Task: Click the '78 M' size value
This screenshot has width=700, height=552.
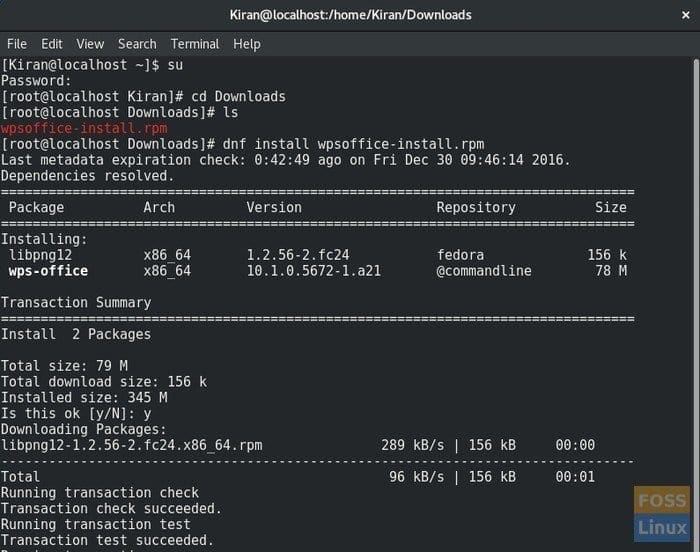Action: click(611, 271)
